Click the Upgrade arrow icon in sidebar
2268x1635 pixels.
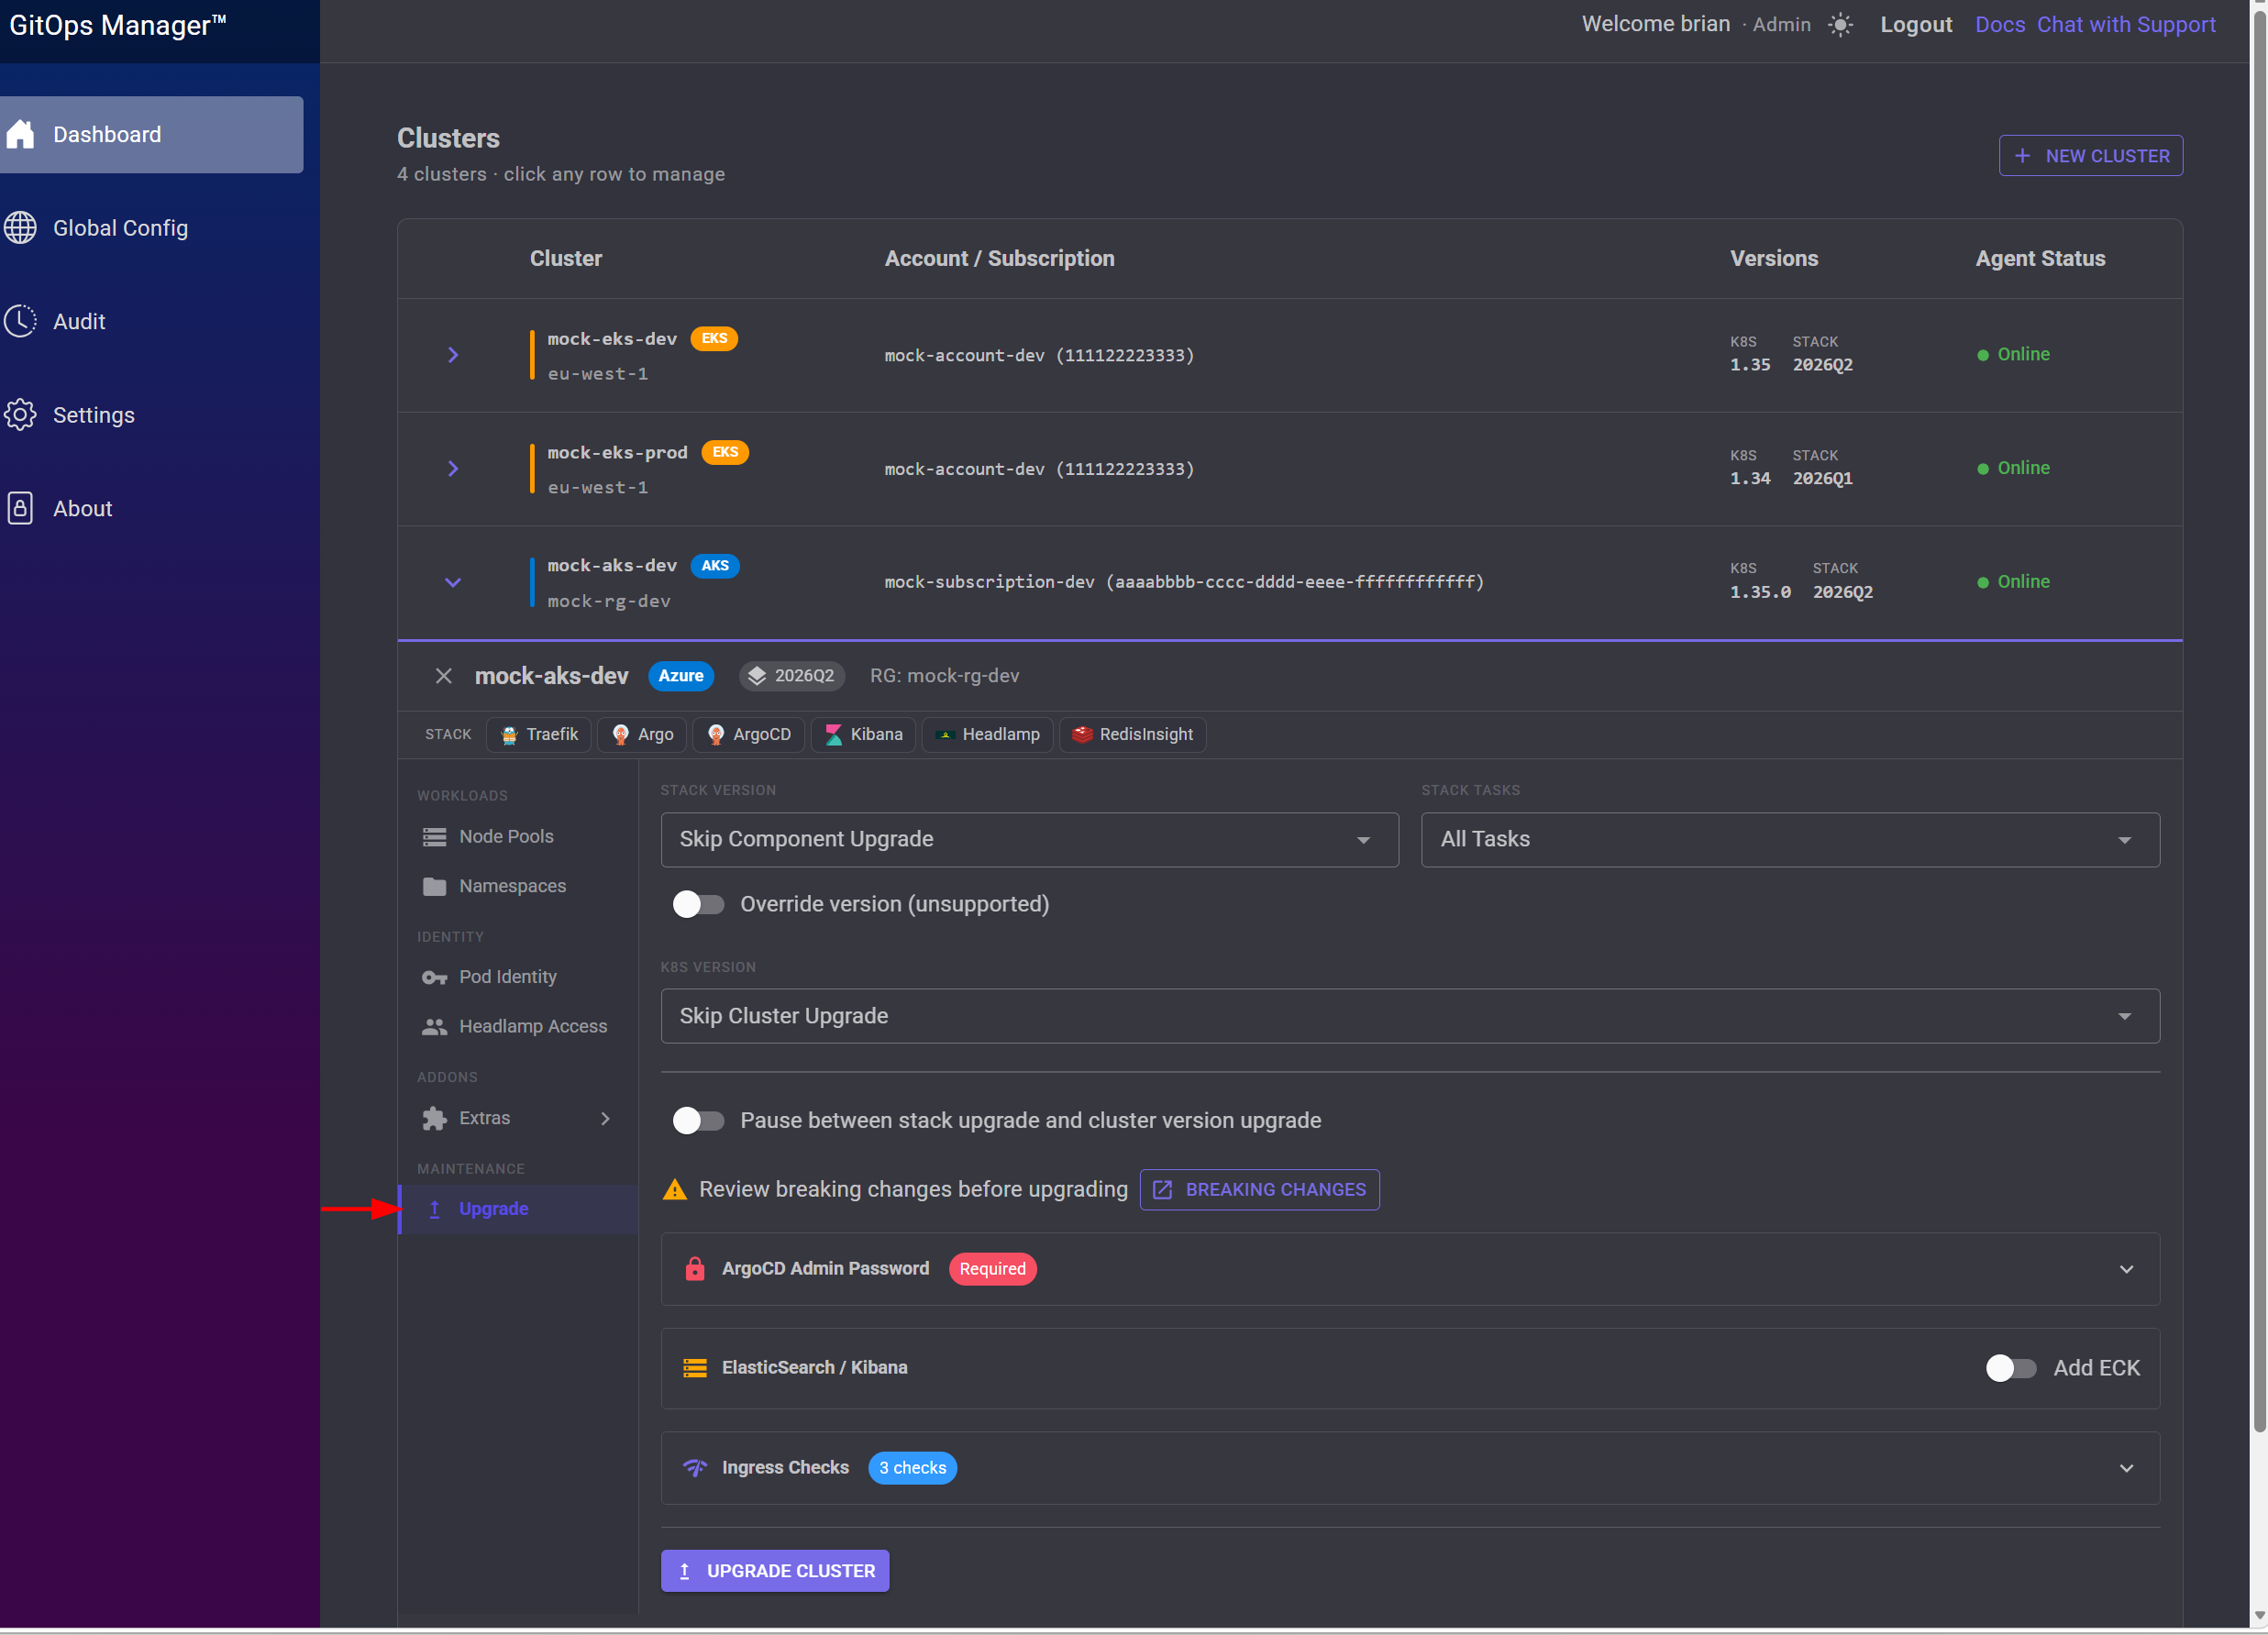(435, 1210)
